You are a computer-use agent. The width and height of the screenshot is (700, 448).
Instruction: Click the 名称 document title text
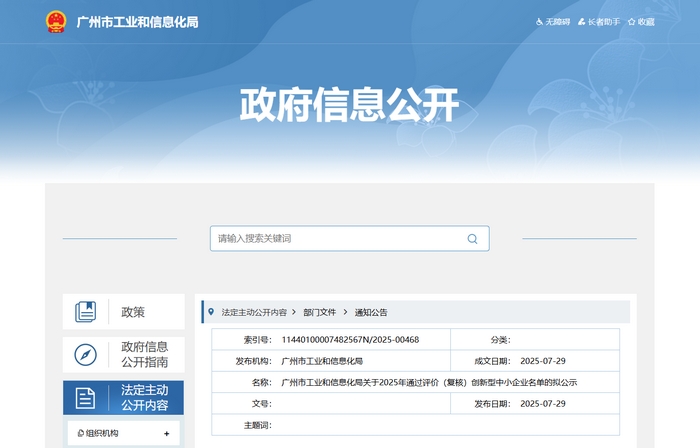coord(429,382)
